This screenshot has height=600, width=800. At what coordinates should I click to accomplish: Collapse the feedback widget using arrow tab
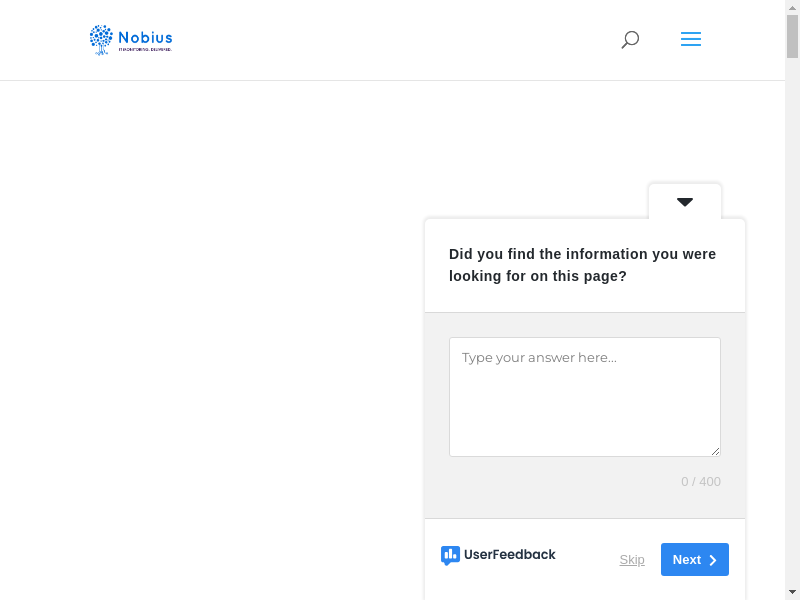coord(685,202)
